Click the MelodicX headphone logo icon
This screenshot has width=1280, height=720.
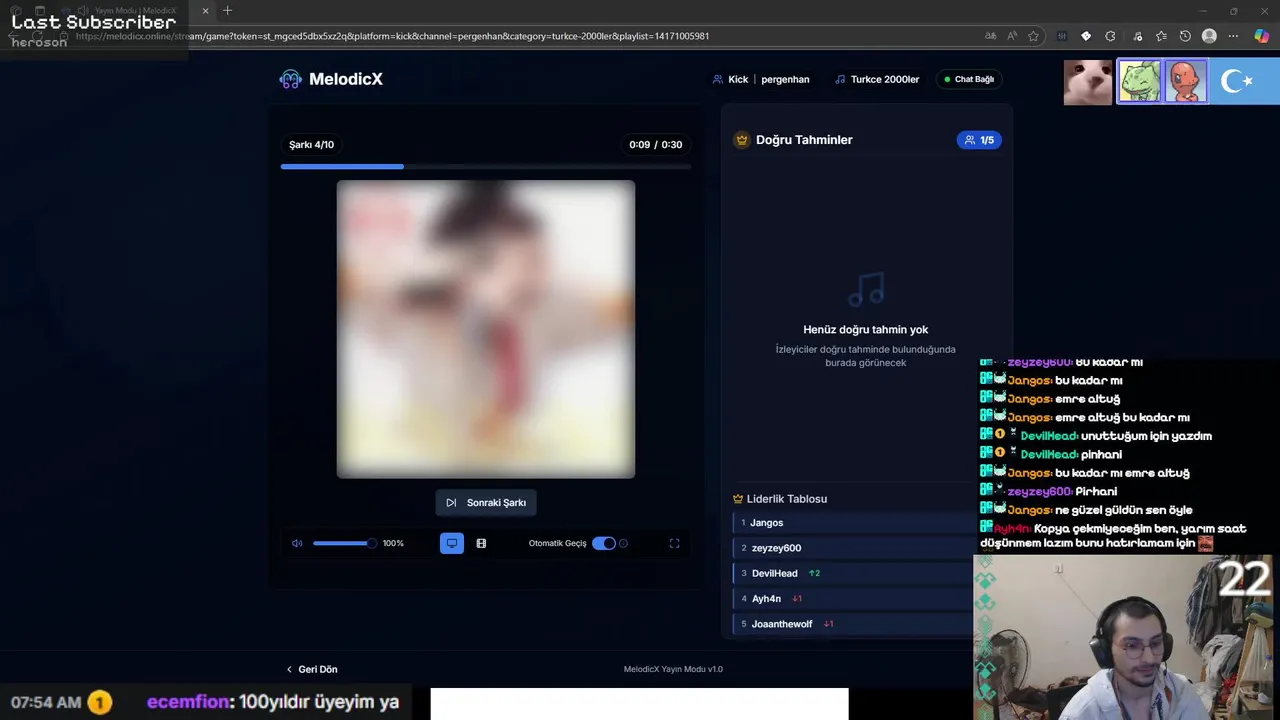tap(290, 79)
